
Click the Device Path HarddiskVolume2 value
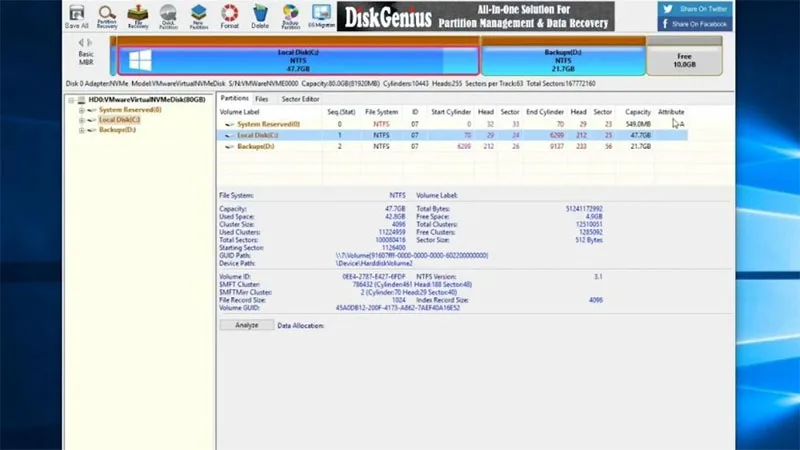[x=374, y=263]
